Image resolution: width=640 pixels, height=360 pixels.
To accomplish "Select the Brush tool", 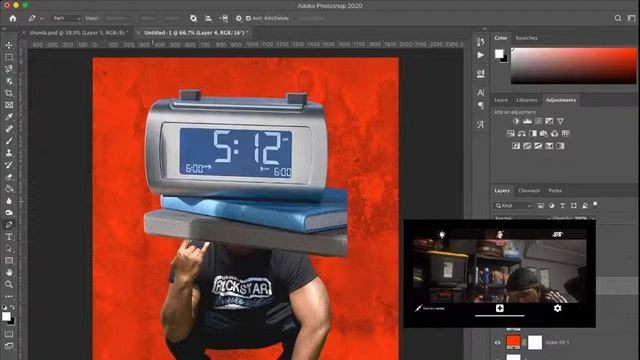I will point(9,141).
